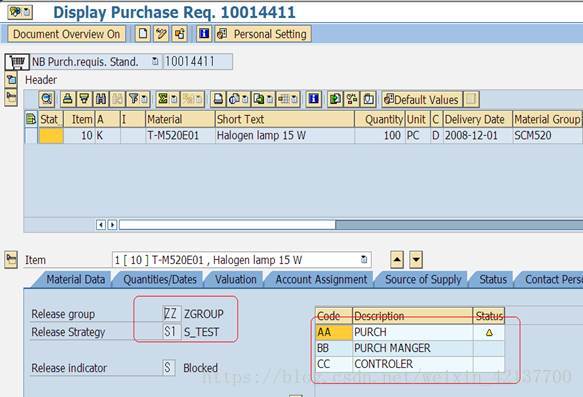Click the Views icon in grid toolbar
Screen dimensions: 583x397
coord(234,99)
